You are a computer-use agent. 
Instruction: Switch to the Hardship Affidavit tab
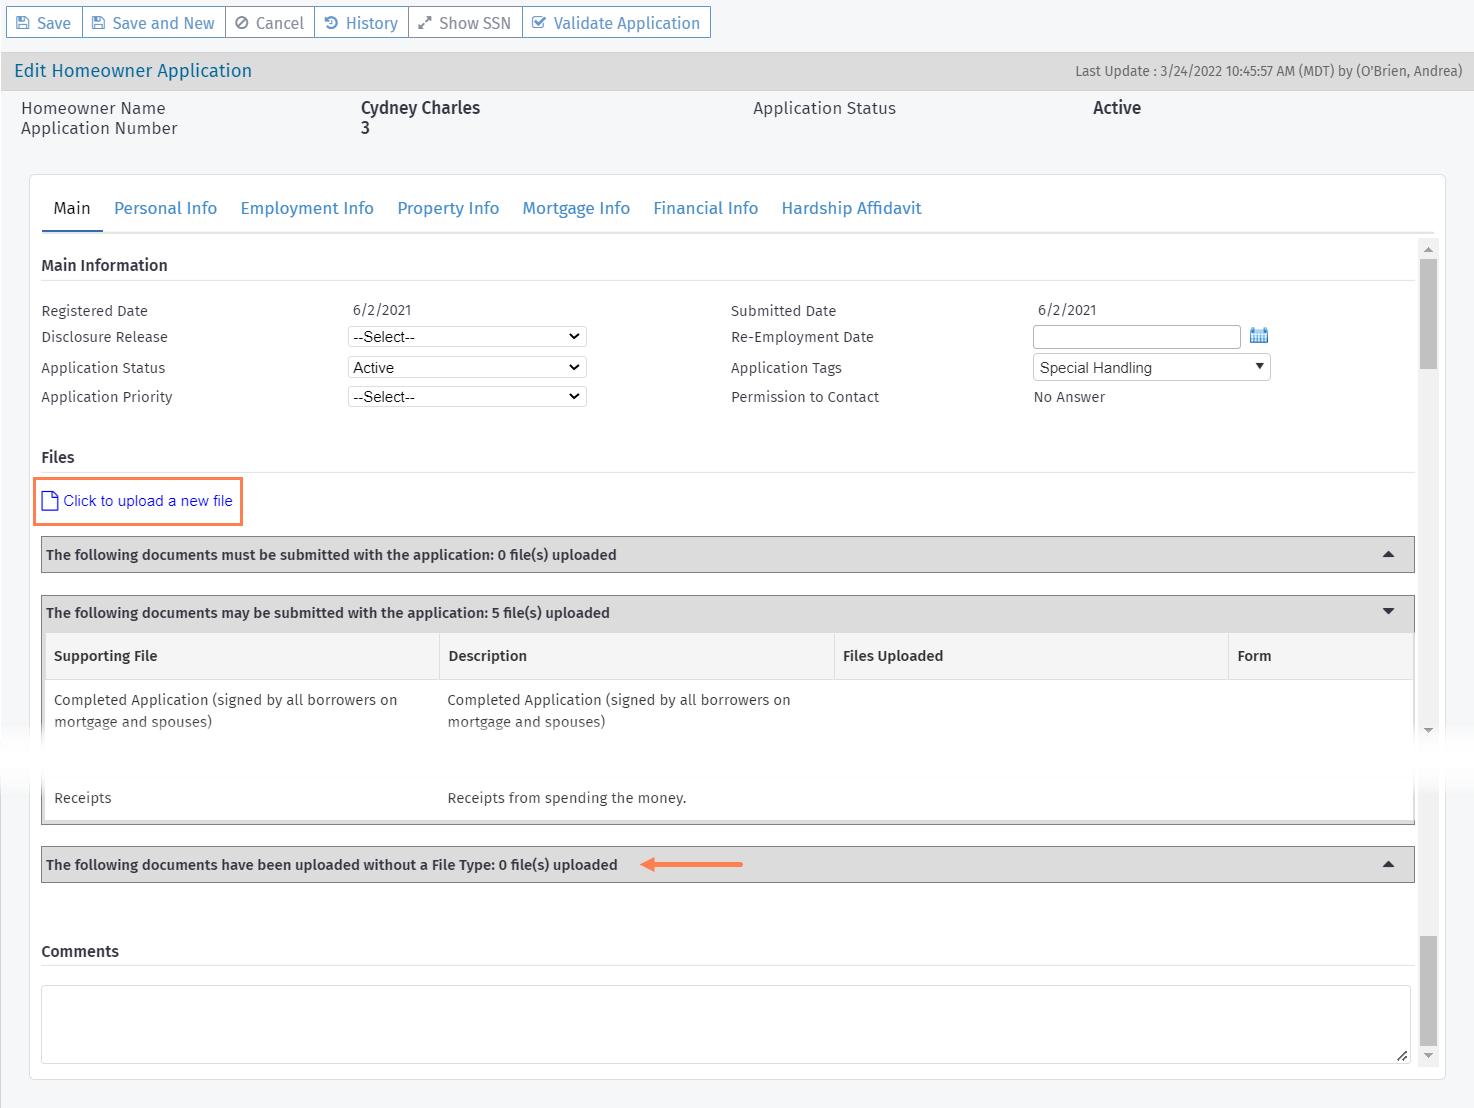pos(851,208)
